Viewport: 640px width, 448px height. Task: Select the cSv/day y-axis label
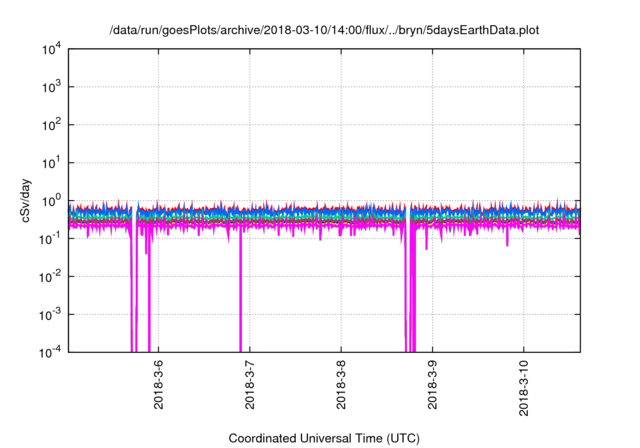pos(25,200)
